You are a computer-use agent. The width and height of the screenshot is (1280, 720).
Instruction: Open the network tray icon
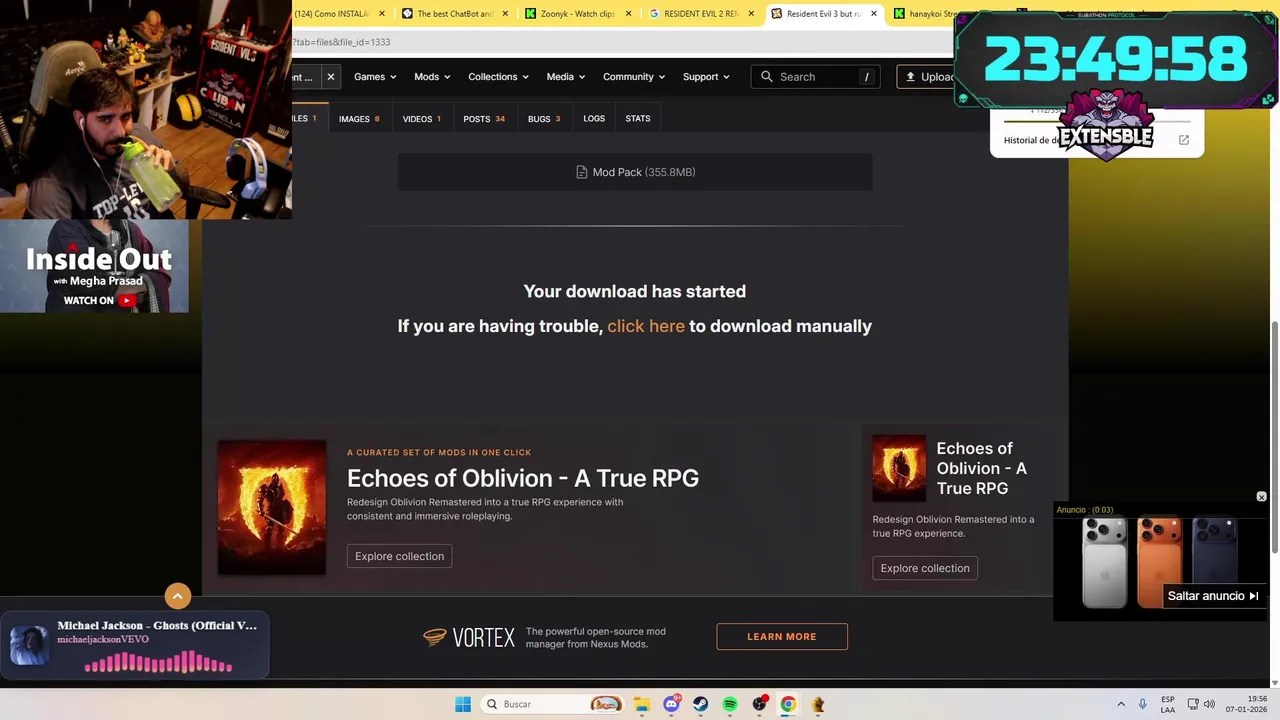1193,704
